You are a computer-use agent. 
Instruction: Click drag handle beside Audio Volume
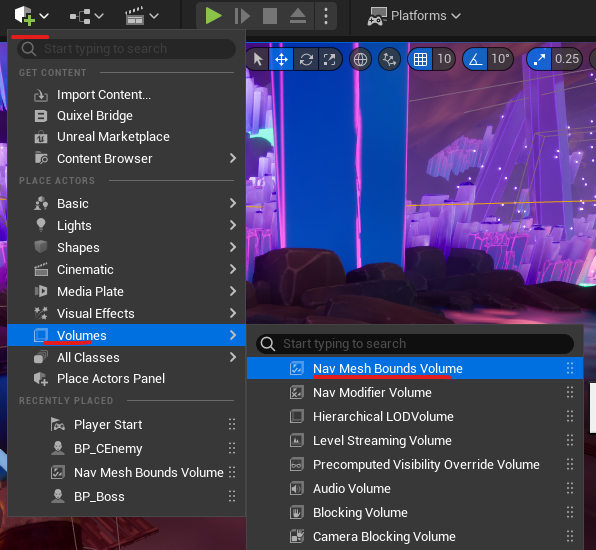tap(569, 488)
